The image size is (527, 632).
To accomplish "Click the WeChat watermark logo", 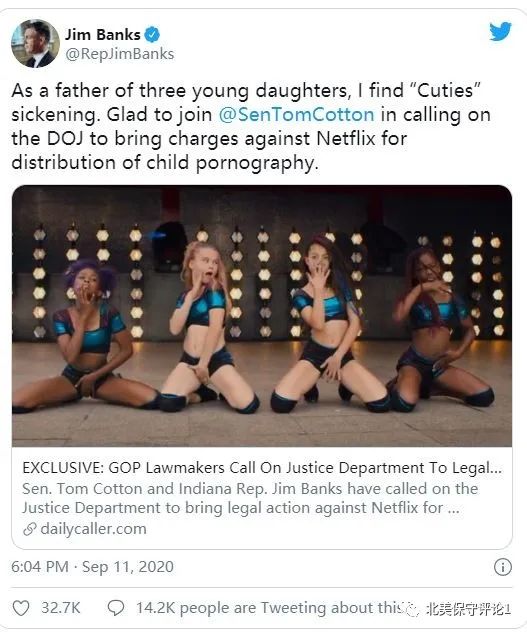I will pyautogui.click(x=413, y=609).
